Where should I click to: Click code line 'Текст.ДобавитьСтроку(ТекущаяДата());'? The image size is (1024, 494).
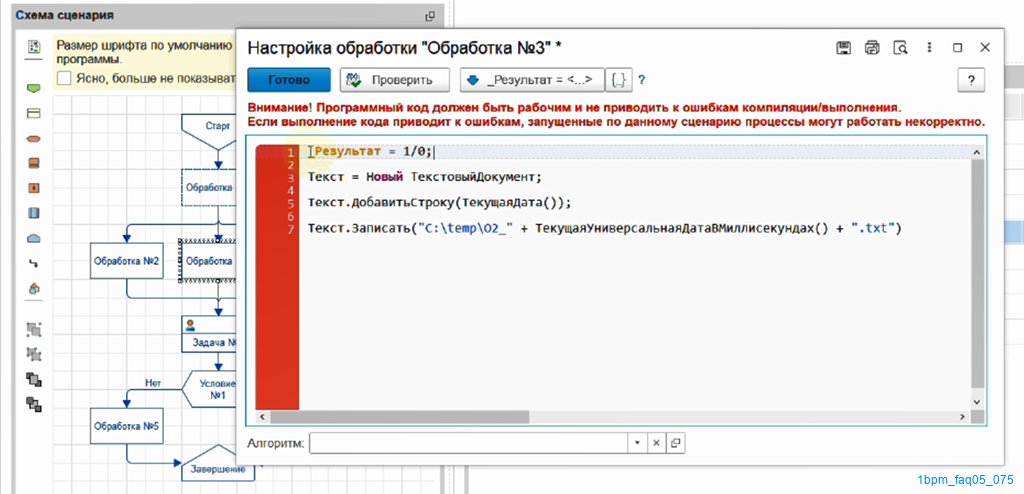click(440, 203)
